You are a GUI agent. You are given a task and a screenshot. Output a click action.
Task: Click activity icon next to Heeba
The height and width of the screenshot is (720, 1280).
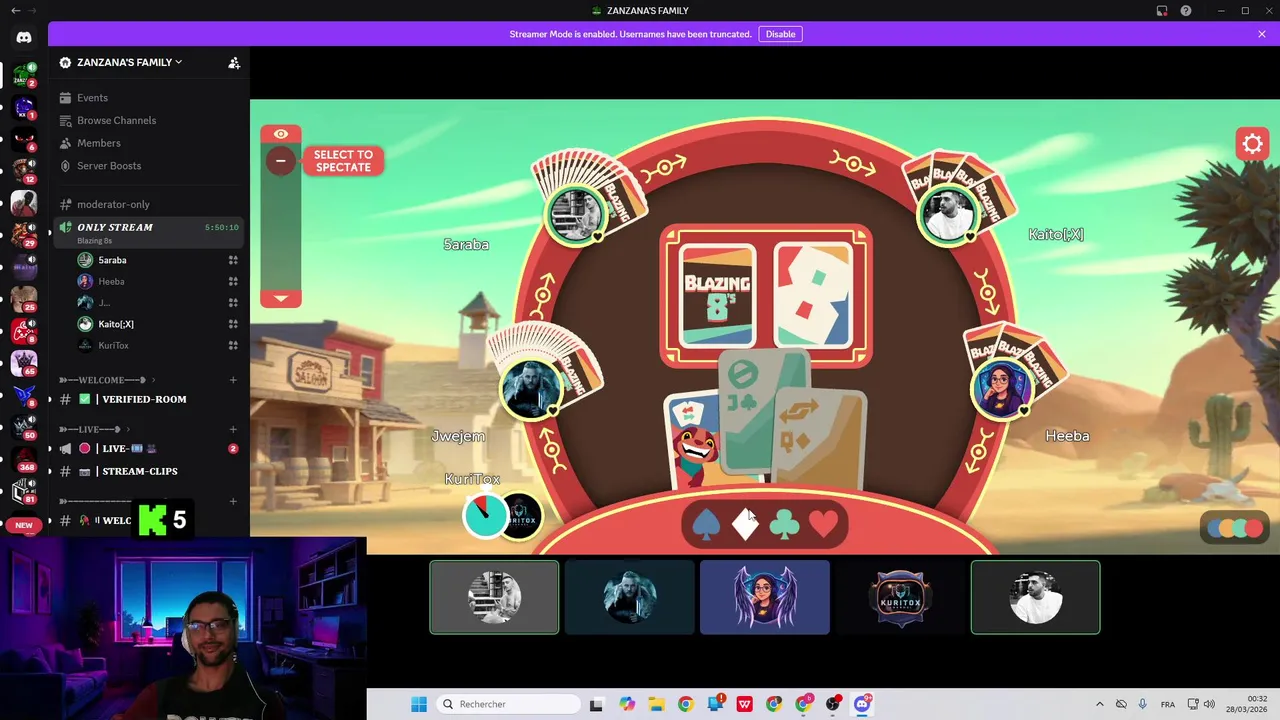pos(233,282)
